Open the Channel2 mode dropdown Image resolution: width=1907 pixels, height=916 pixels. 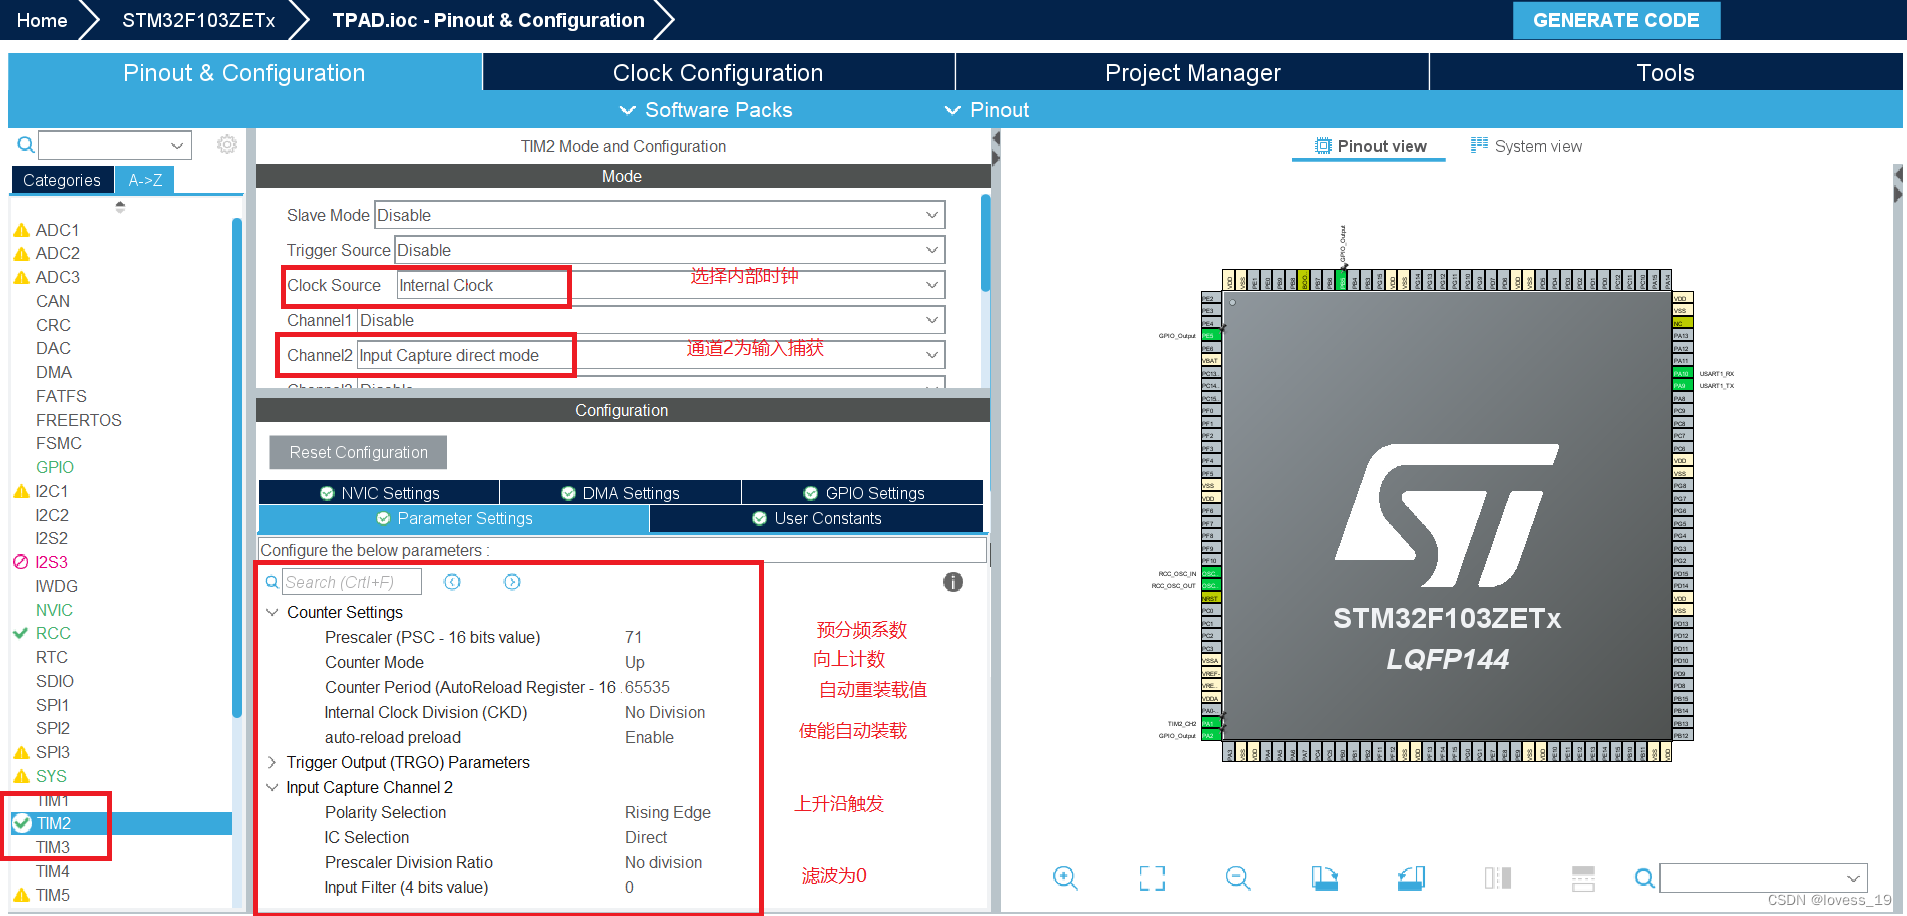tap(651, 355)
